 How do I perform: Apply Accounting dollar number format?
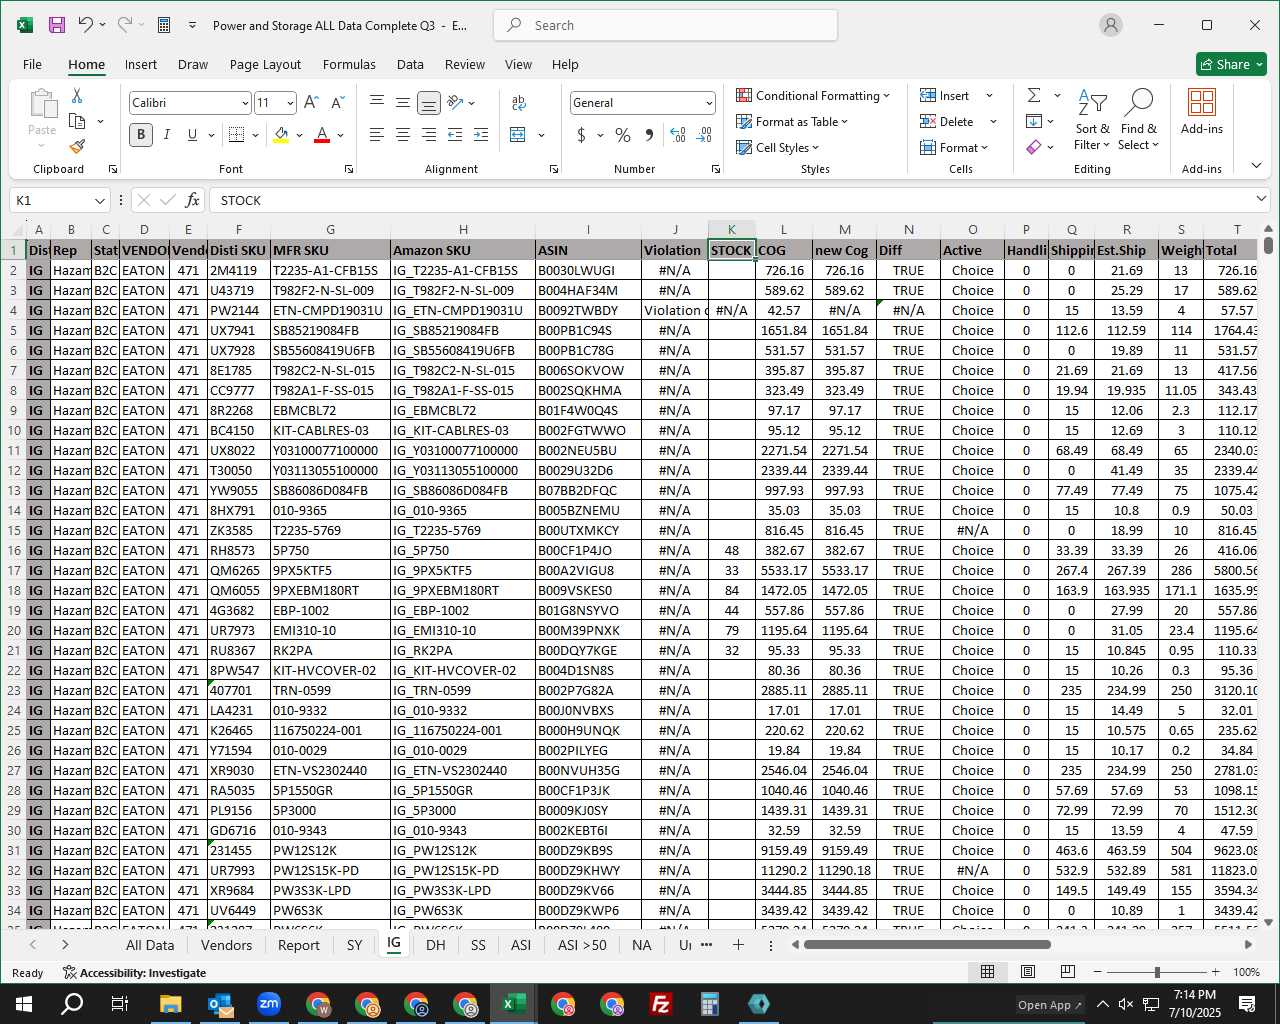click(x=581, y=135)
